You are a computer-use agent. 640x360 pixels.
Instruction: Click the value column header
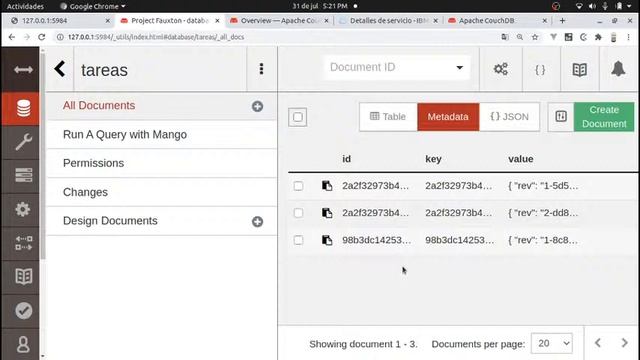[x=521, y=159]
